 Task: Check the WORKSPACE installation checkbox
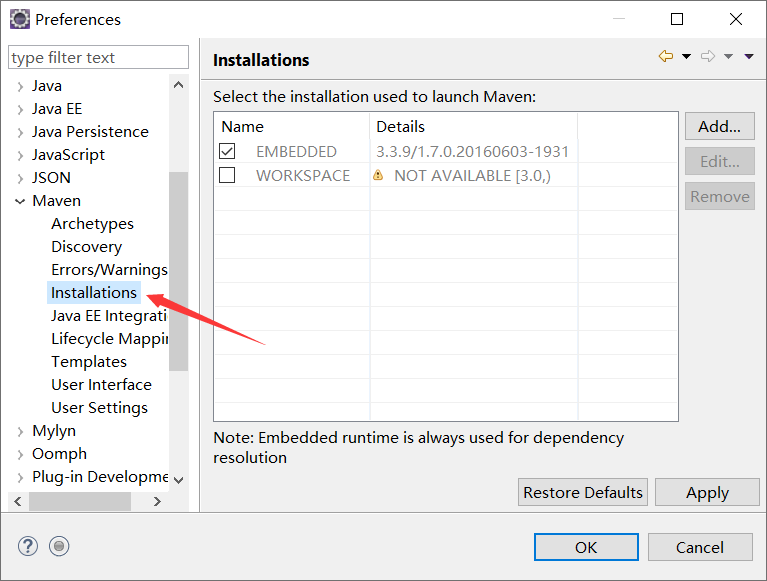click(x=227, y=175)
